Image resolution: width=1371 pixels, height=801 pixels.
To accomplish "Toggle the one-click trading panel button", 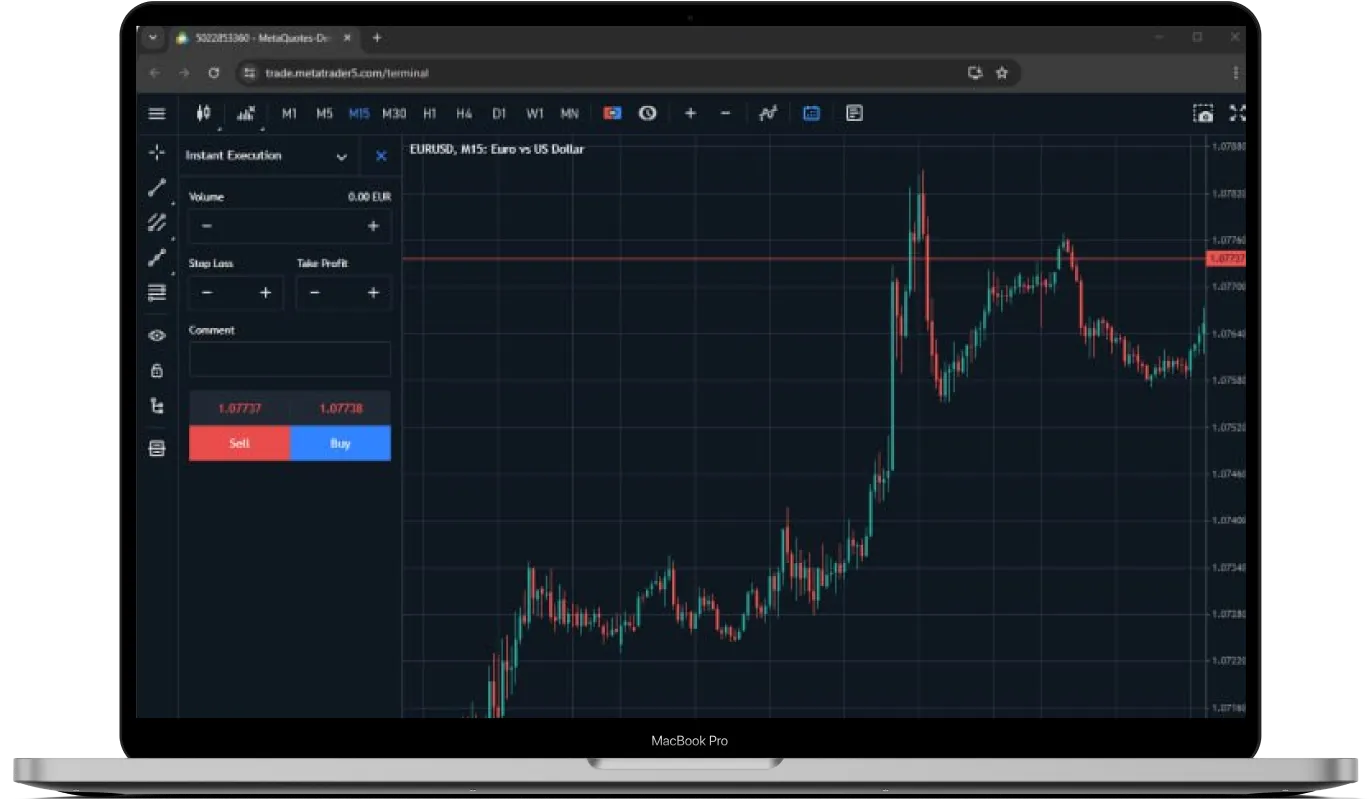I will tap(612, 114).
